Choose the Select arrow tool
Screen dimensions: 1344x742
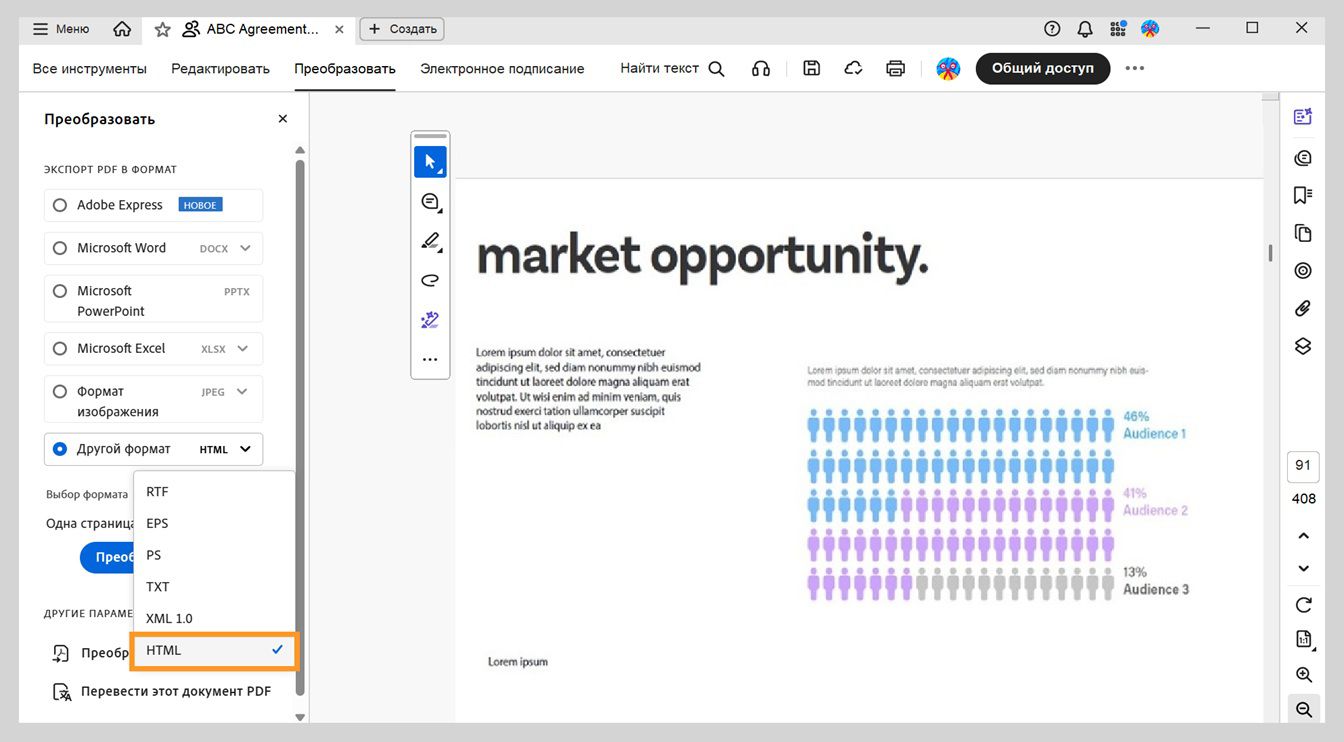[x=430, y=162]
